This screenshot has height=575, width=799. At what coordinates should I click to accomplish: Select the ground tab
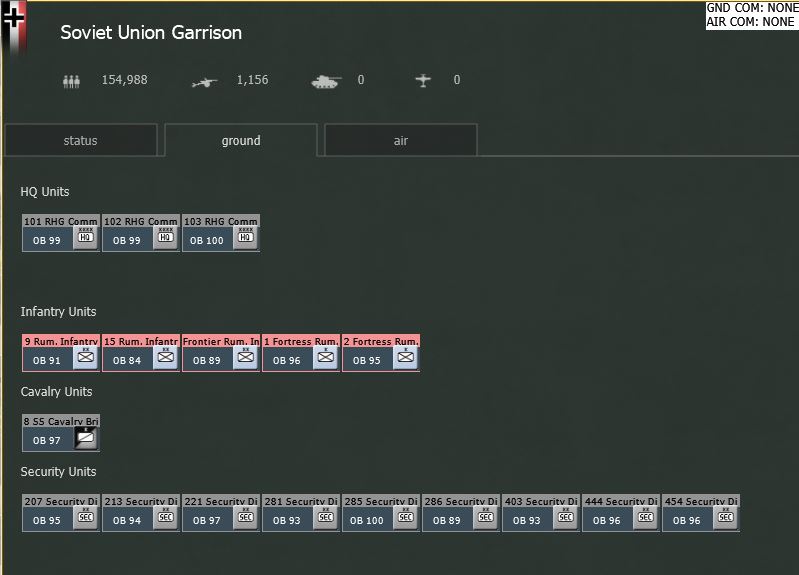[x=241, y=140]
